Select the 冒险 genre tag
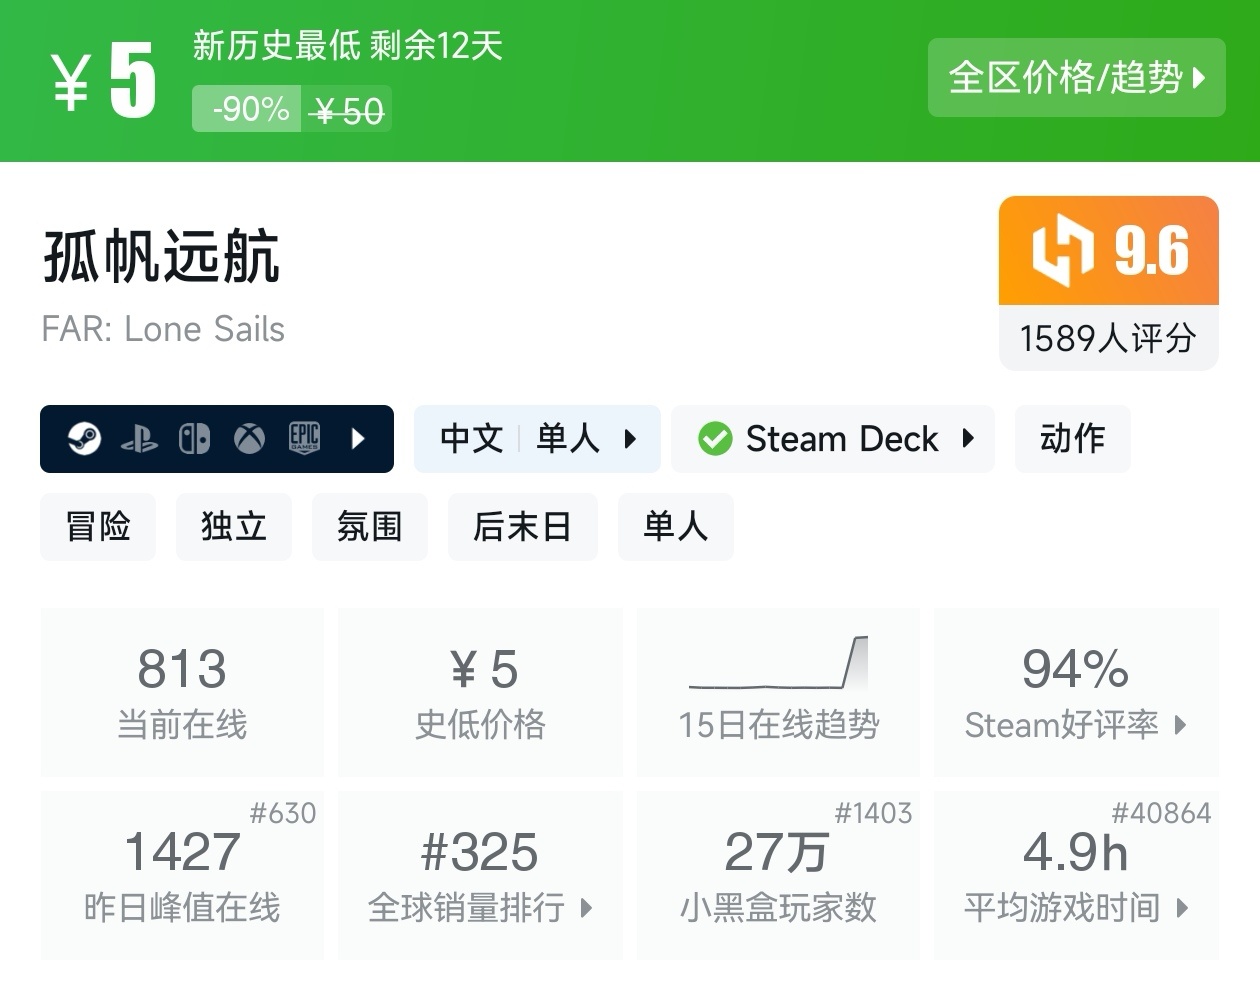The image size is (1260, 984). 98,527
